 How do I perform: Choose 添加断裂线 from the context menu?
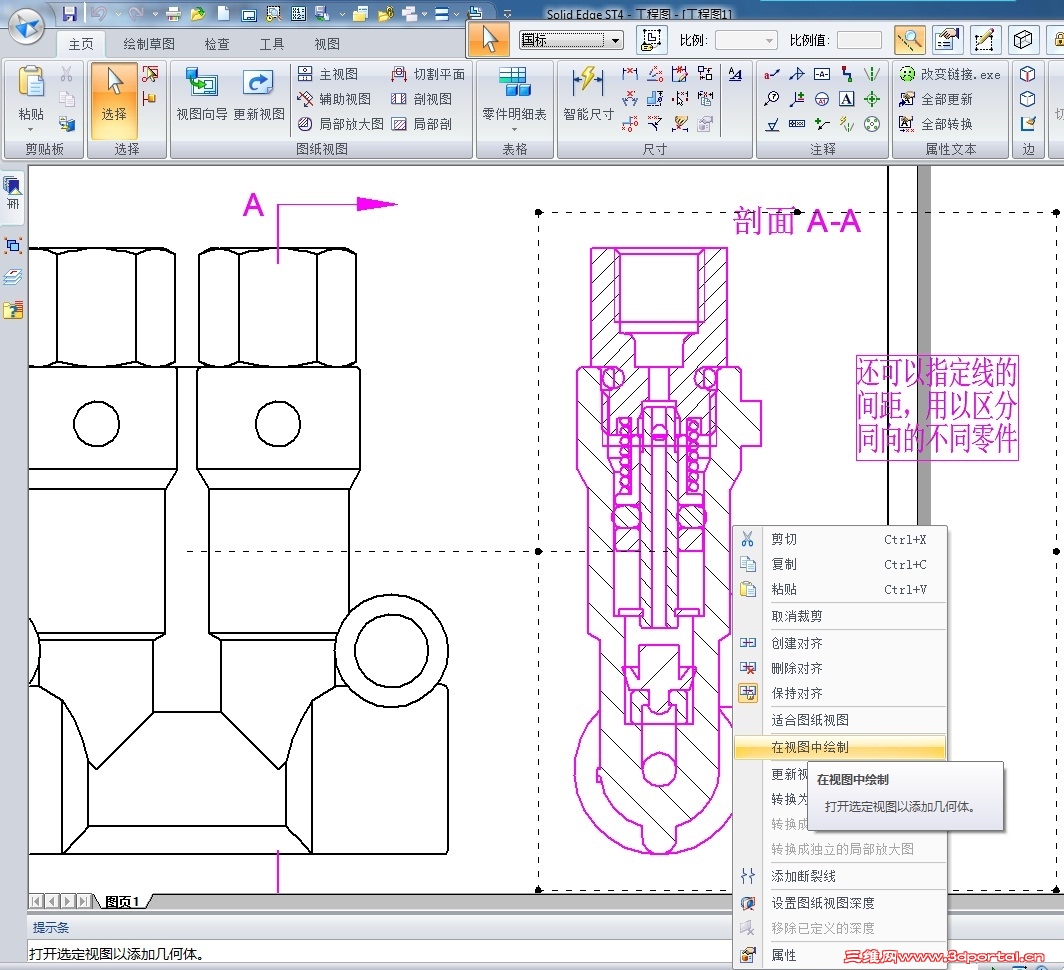click(x=840, y=876)
